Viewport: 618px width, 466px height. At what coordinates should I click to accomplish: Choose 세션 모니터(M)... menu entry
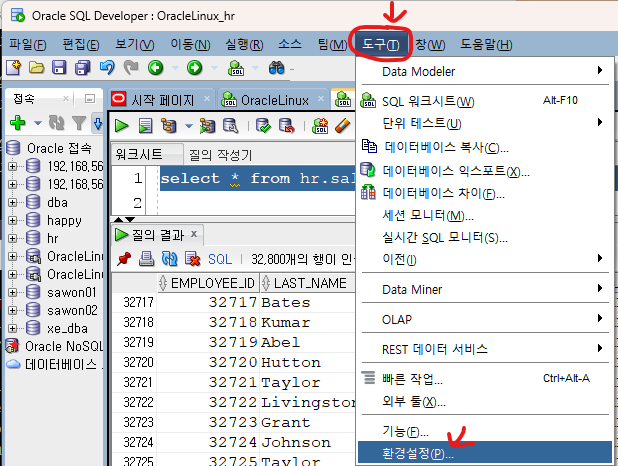[486, 215]
